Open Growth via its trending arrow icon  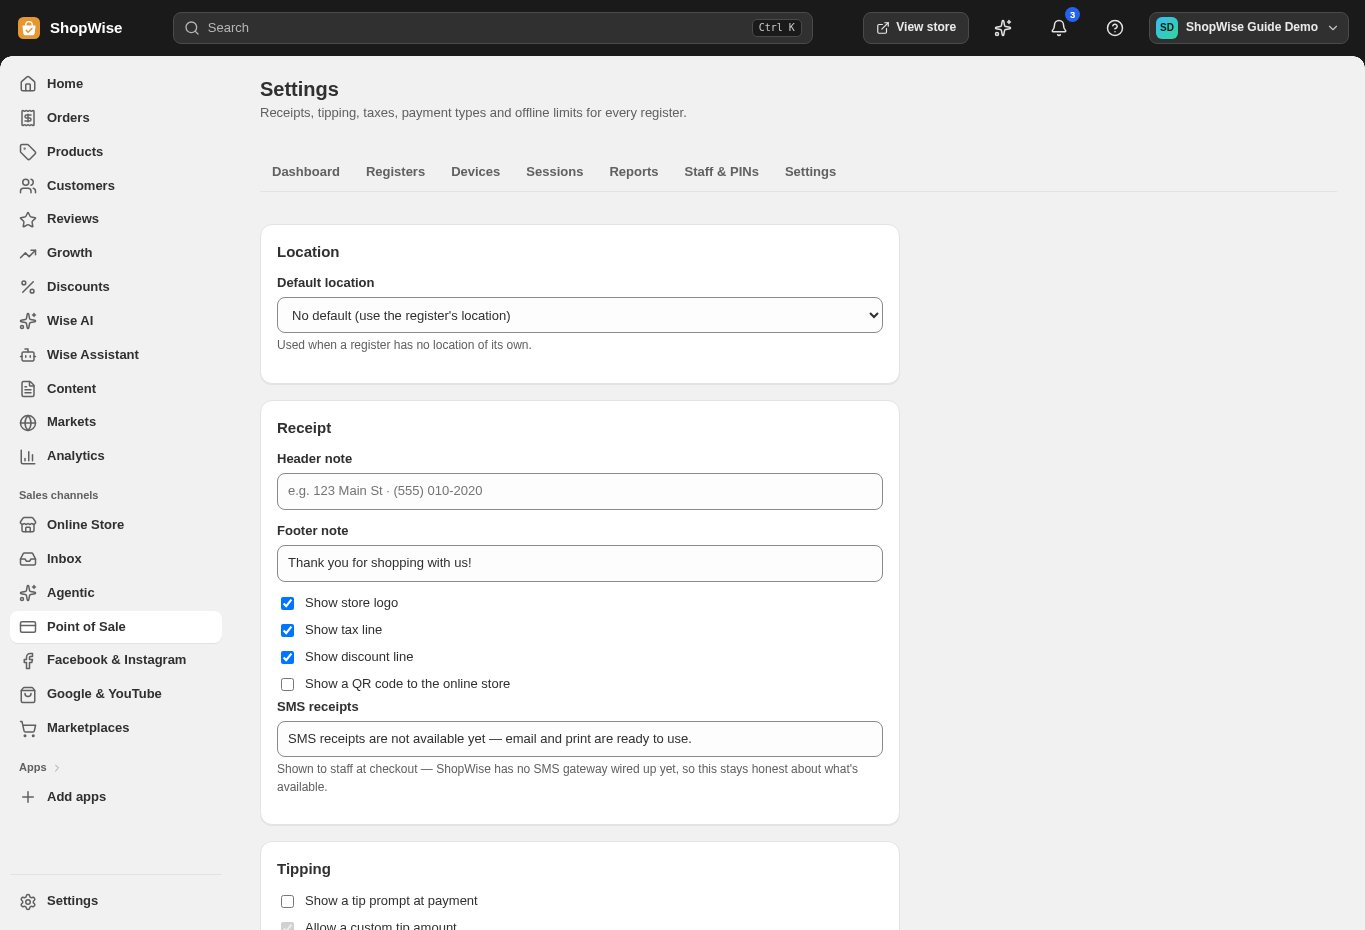point(28,253)
